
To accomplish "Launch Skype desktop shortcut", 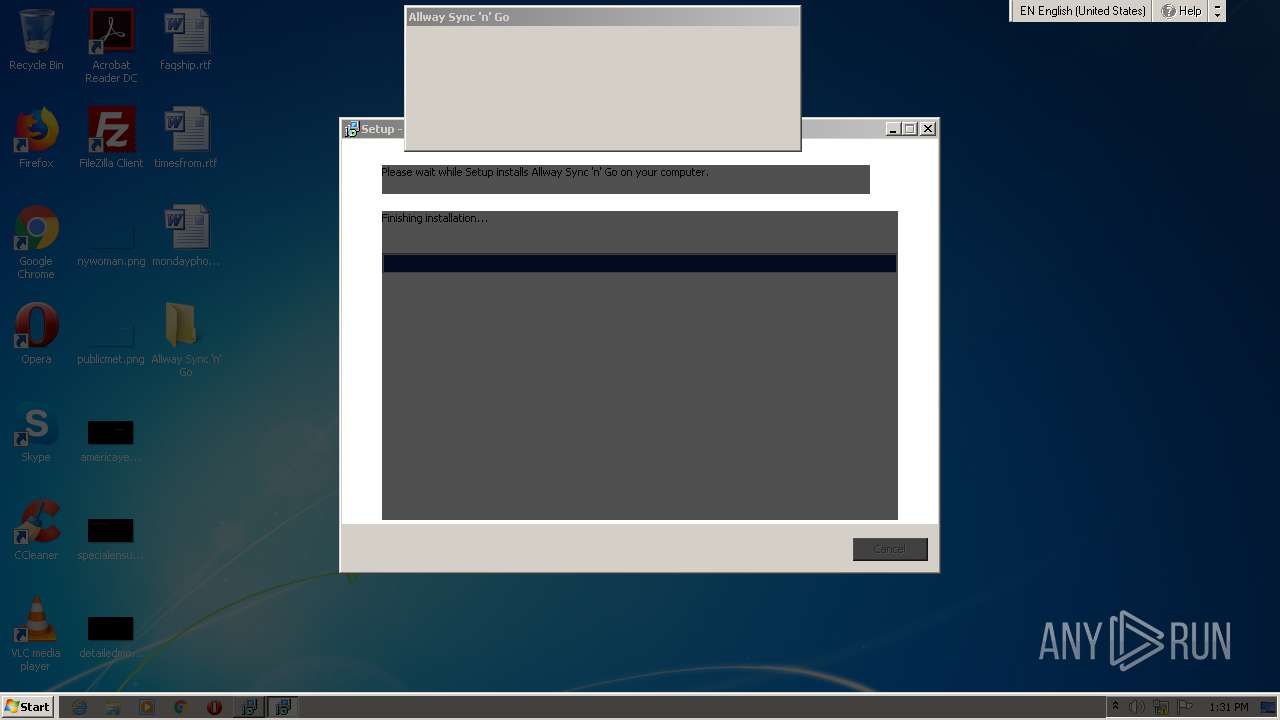I will tap(36, 432).
